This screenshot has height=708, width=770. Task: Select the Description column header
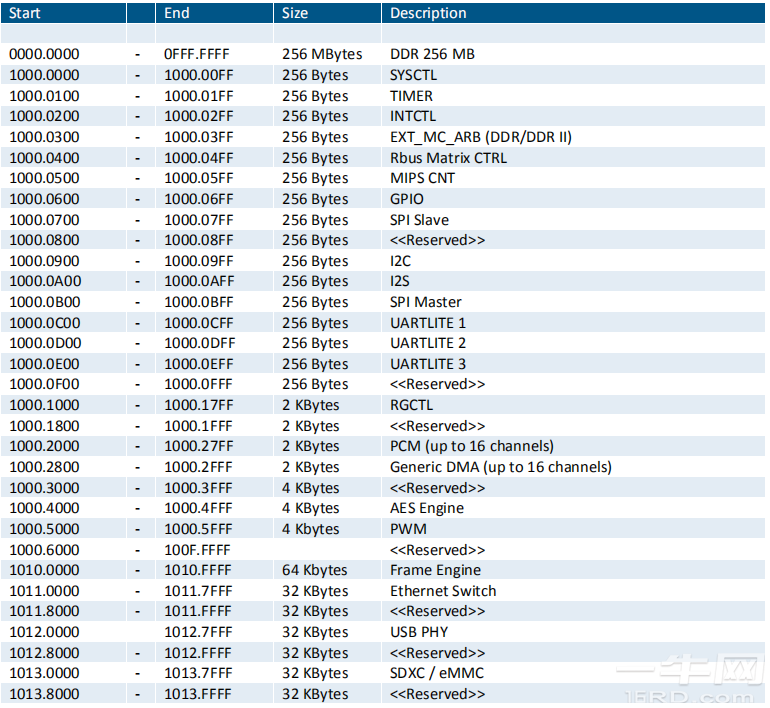coord(428,13)
